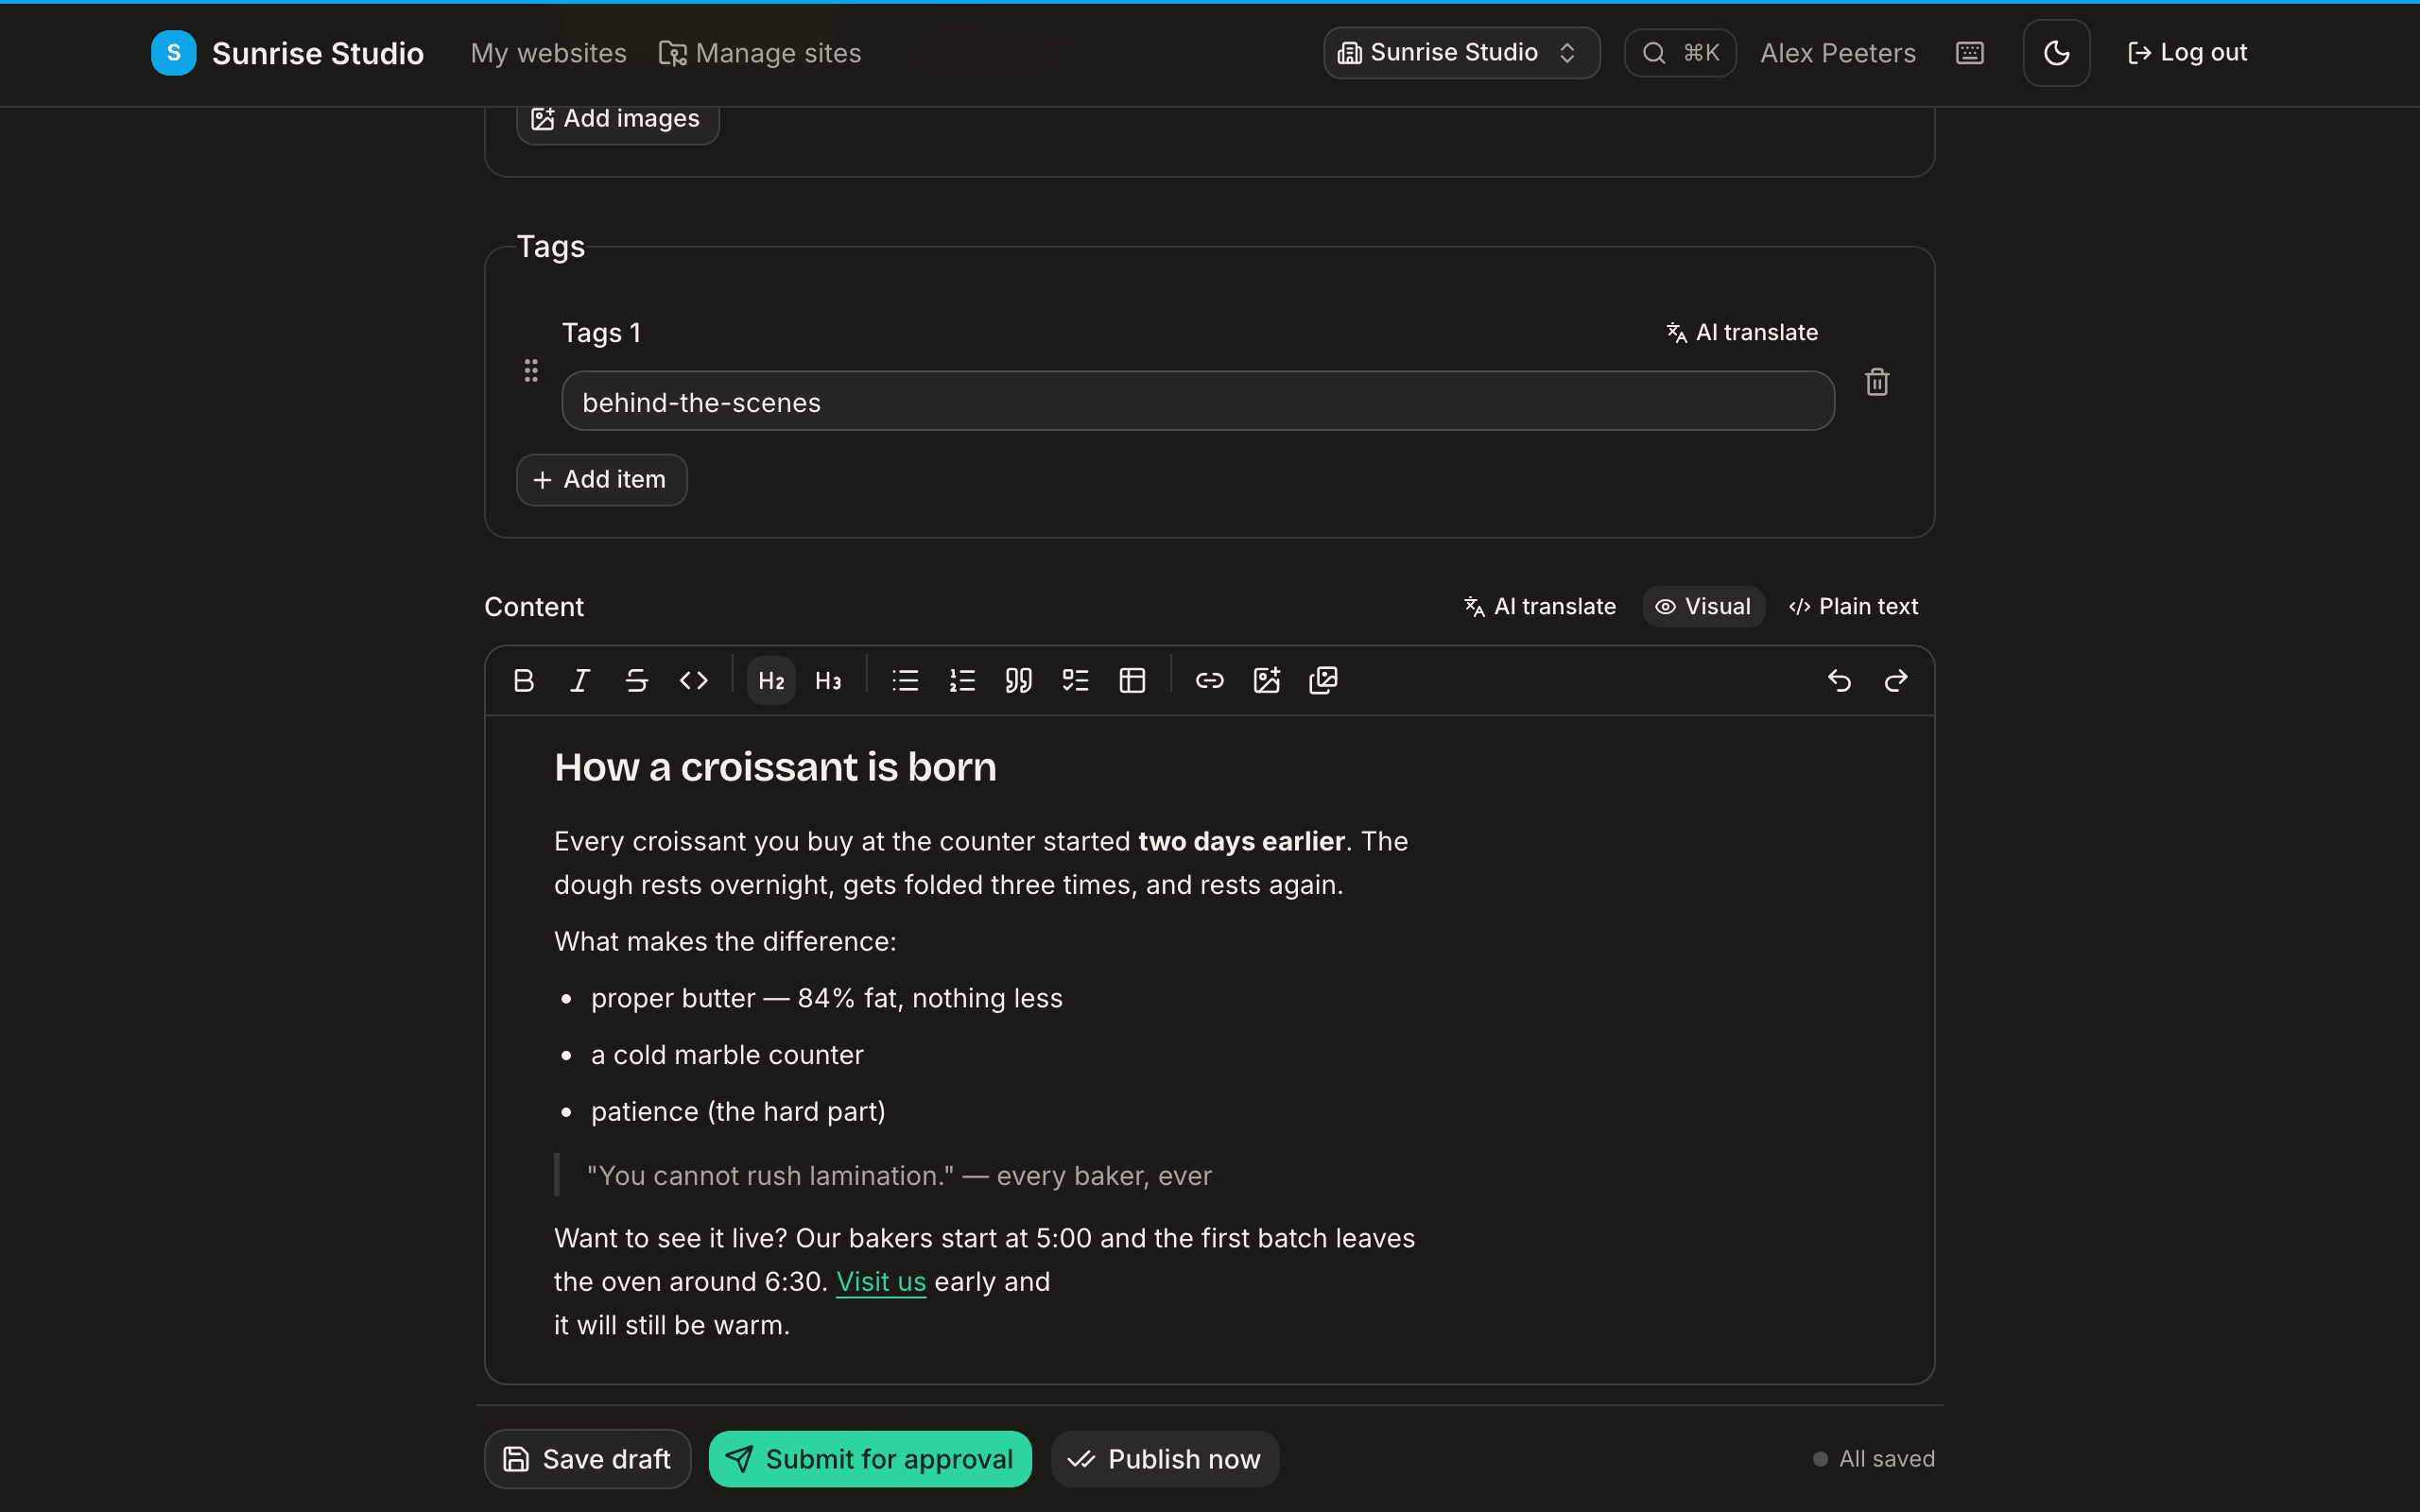The height and width of the screenshot is (1512, 2420).
Task: Toggle bold formatting in editor toolbar
Action: [x=523, y=681]
